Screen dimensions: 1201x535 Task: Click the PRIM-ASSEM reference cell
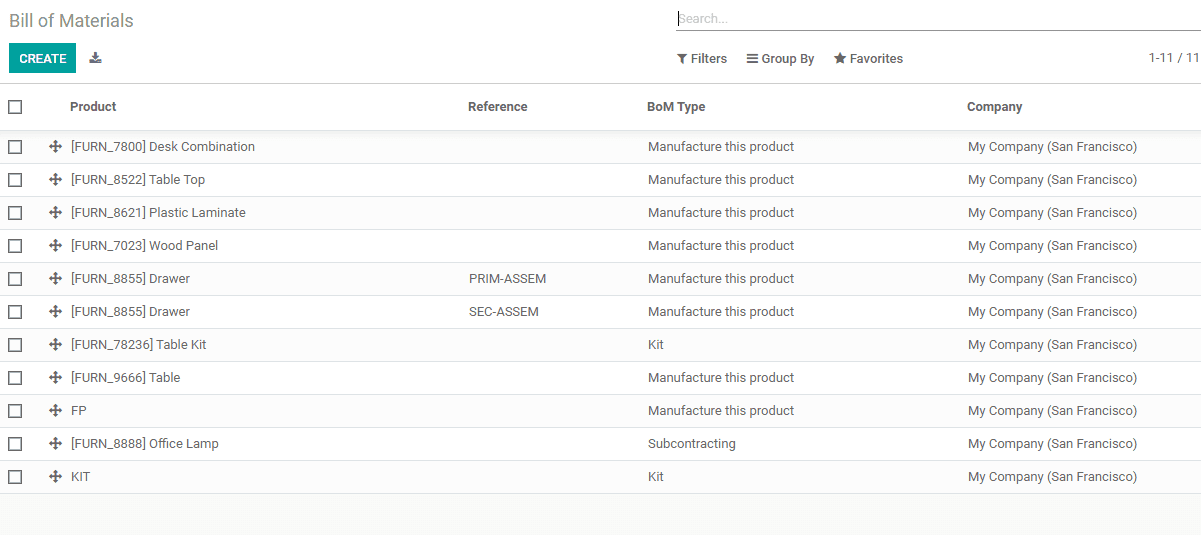coord(507,279)
